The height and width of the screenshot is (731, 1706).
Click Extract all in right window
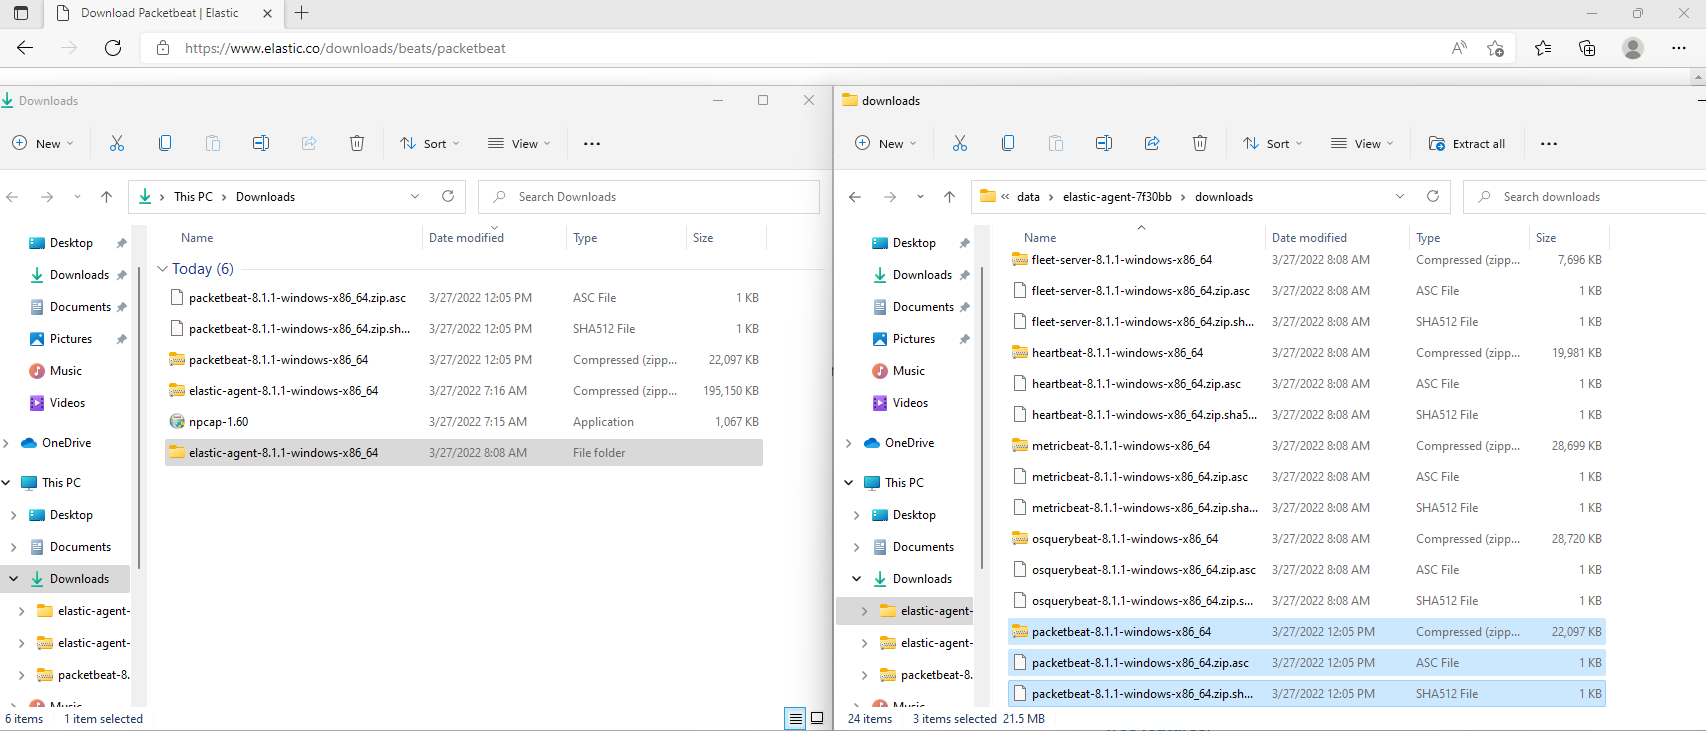click(x=1467, y=144)
